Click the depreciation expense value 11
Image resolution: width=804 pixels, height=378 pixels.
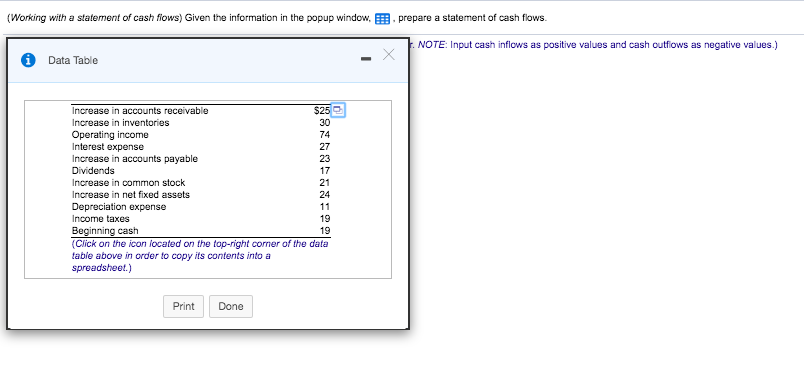pyautogui.click(x=325, y=207)
